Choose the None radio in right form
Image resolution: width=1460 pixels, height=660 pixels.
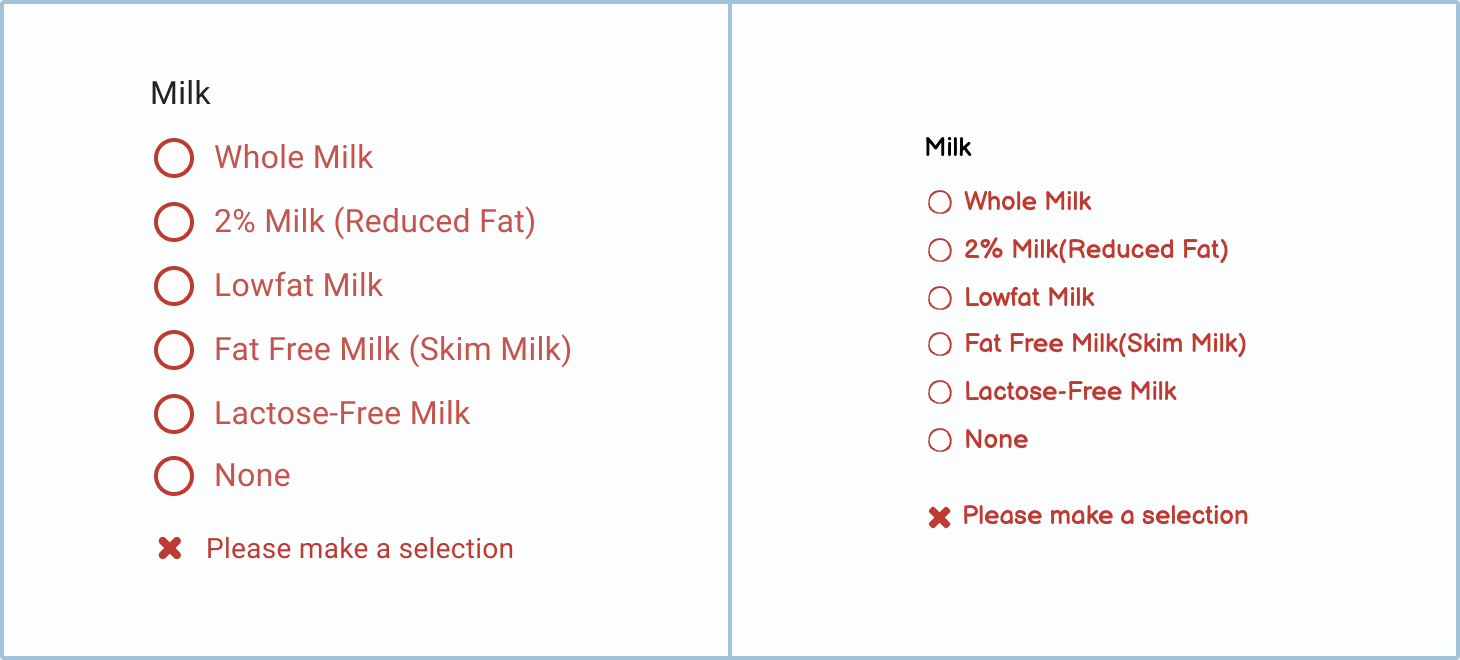pos(940,440)
